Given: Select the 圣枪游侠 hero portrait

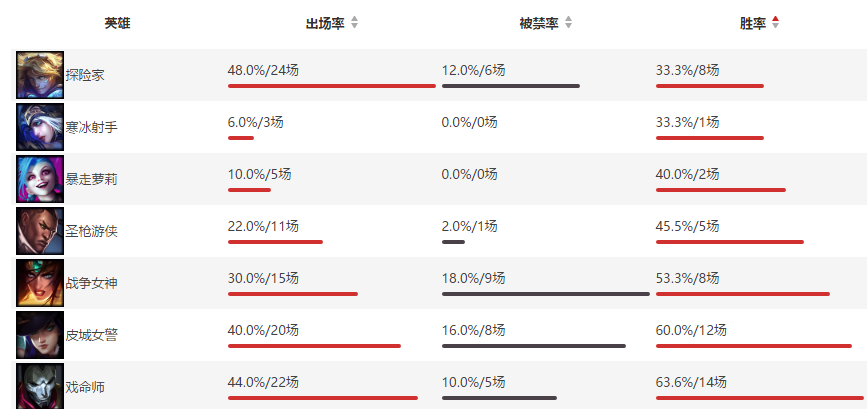Looking at the screenshot, I should point(40,231).
